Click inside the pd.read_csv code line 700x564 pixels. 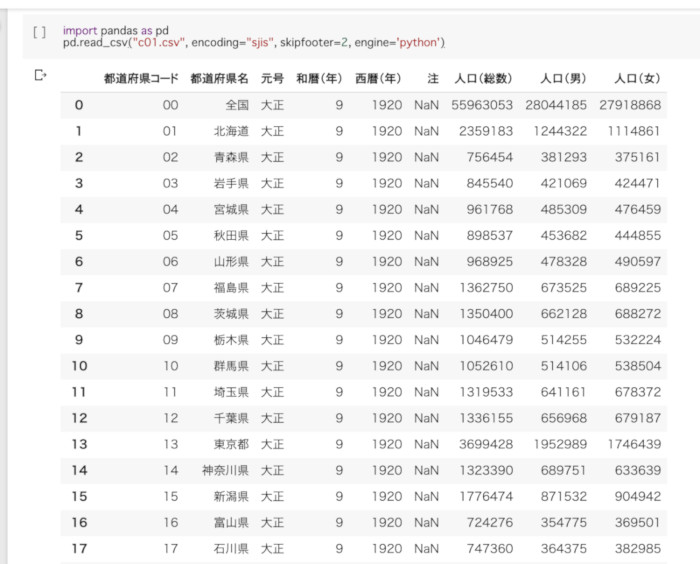[254, 42]
